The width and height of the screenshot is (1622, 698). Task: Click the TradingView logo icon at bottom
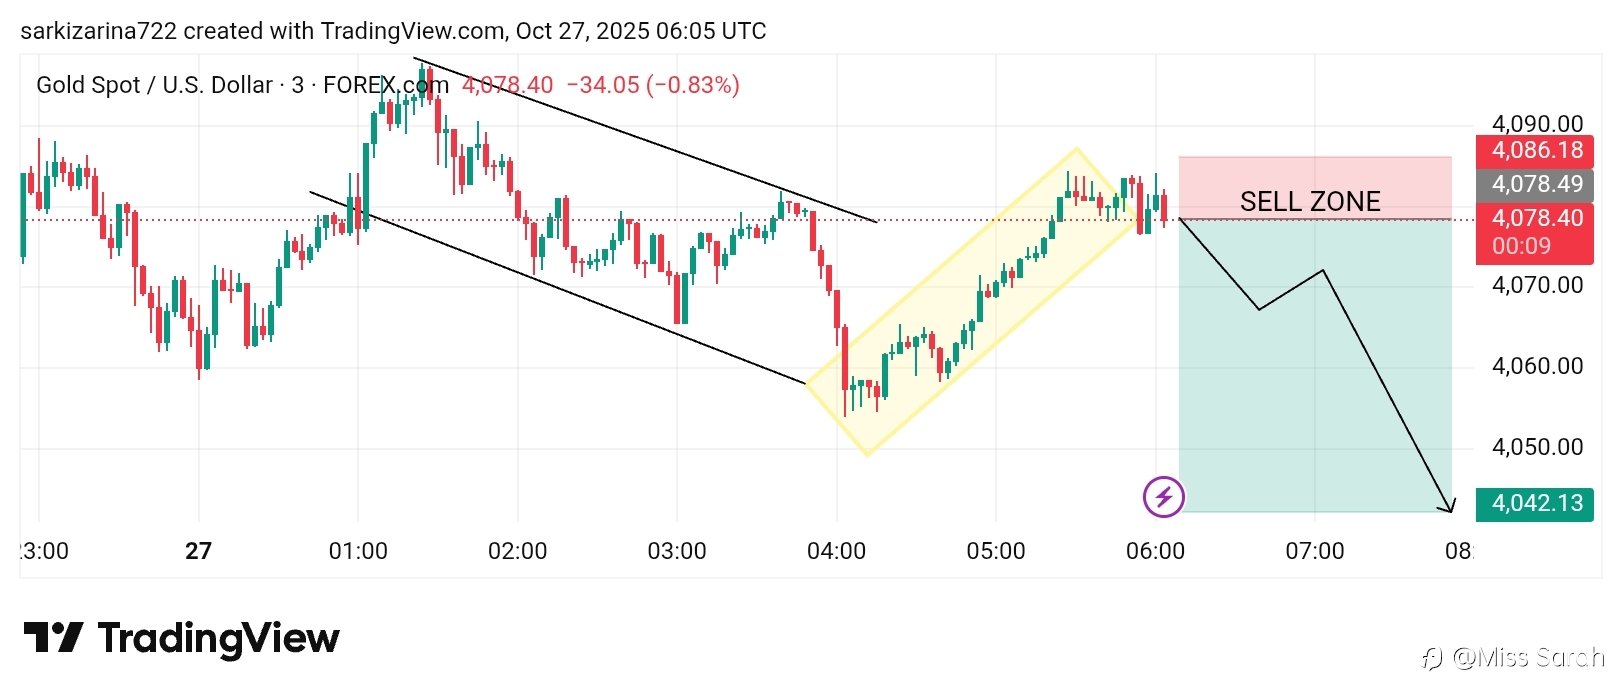point(53,638)
